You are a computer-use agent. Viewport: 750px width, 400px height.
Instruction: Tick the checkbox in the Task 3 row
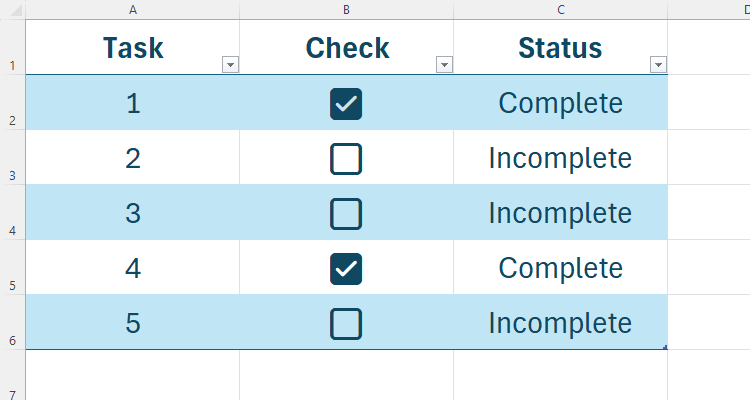click(x=346, y=213)
